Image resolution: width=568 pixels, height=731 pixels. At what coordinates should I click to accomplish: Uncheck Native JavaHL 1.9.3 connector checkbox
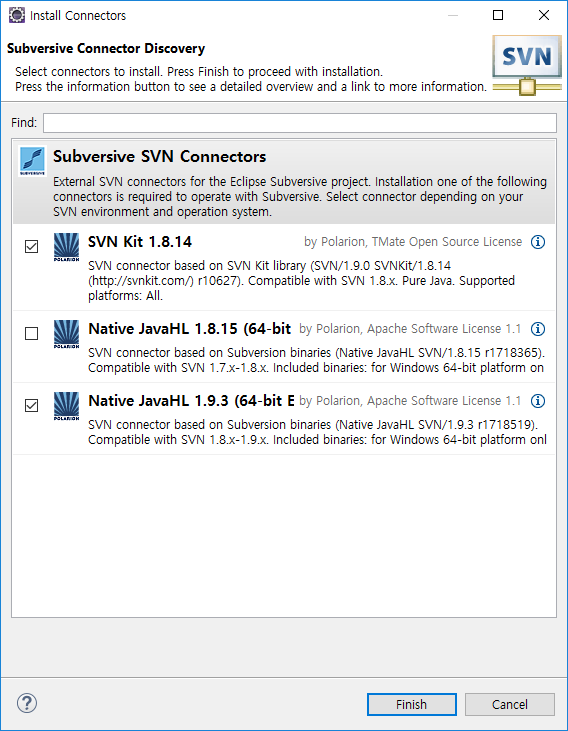pyautogui.click(x=31, y=405)
